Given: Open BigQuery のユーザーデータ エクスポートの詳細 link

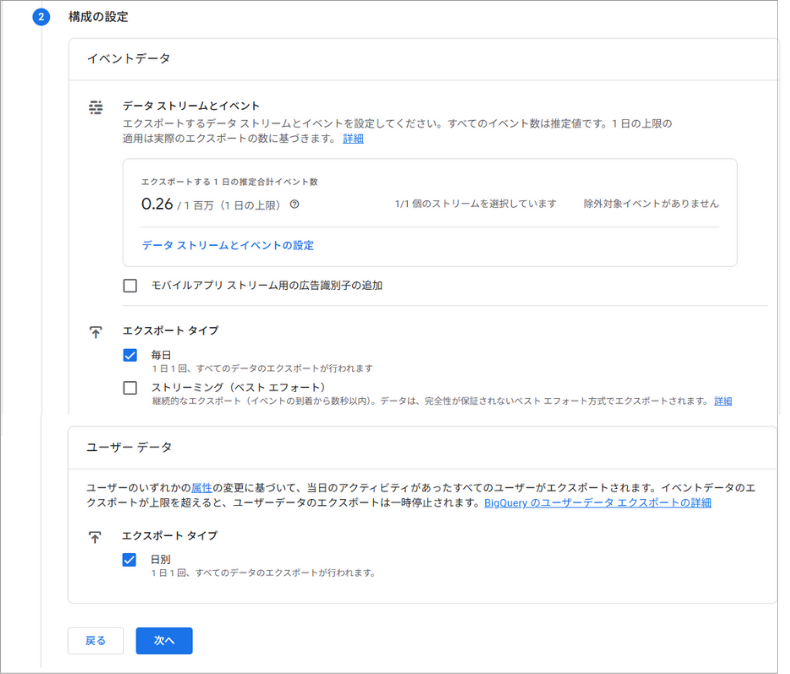Looking at the screenshot, I should 597,503.
